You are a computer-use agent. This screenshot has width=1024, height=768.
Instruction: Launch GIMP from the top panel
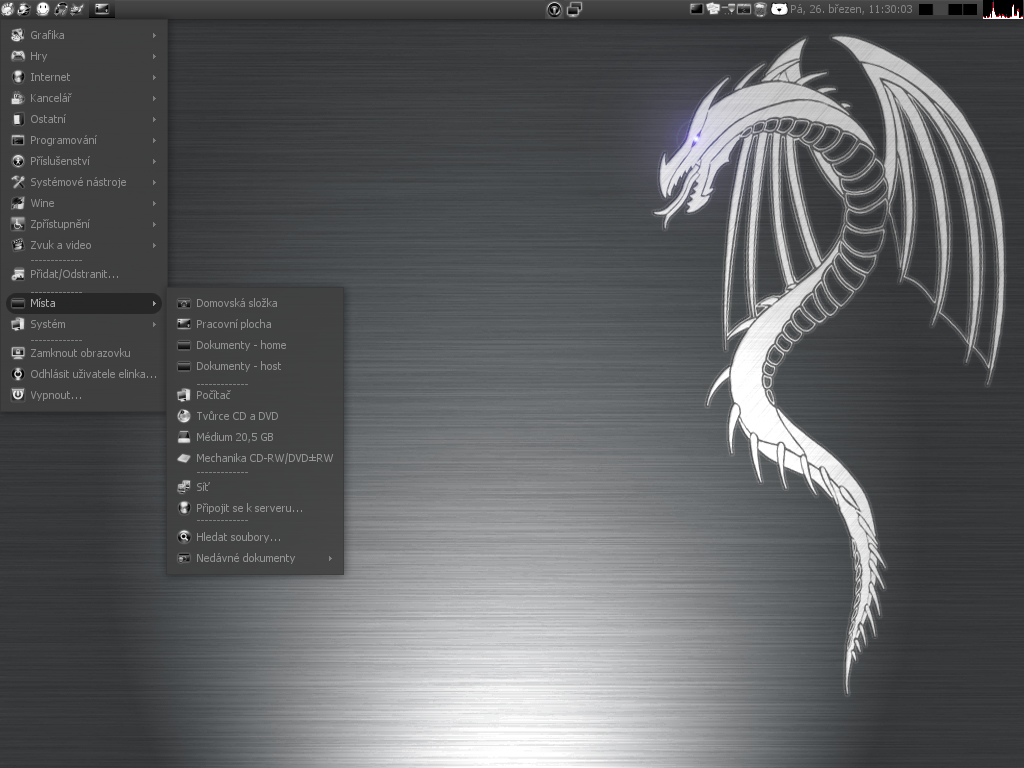[77, 9]
